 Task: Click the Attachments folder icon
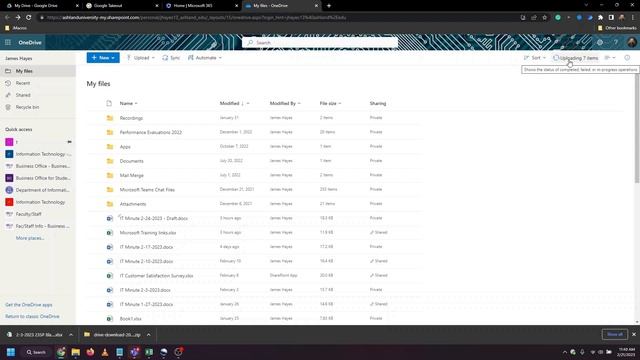[x=110, y=204]
